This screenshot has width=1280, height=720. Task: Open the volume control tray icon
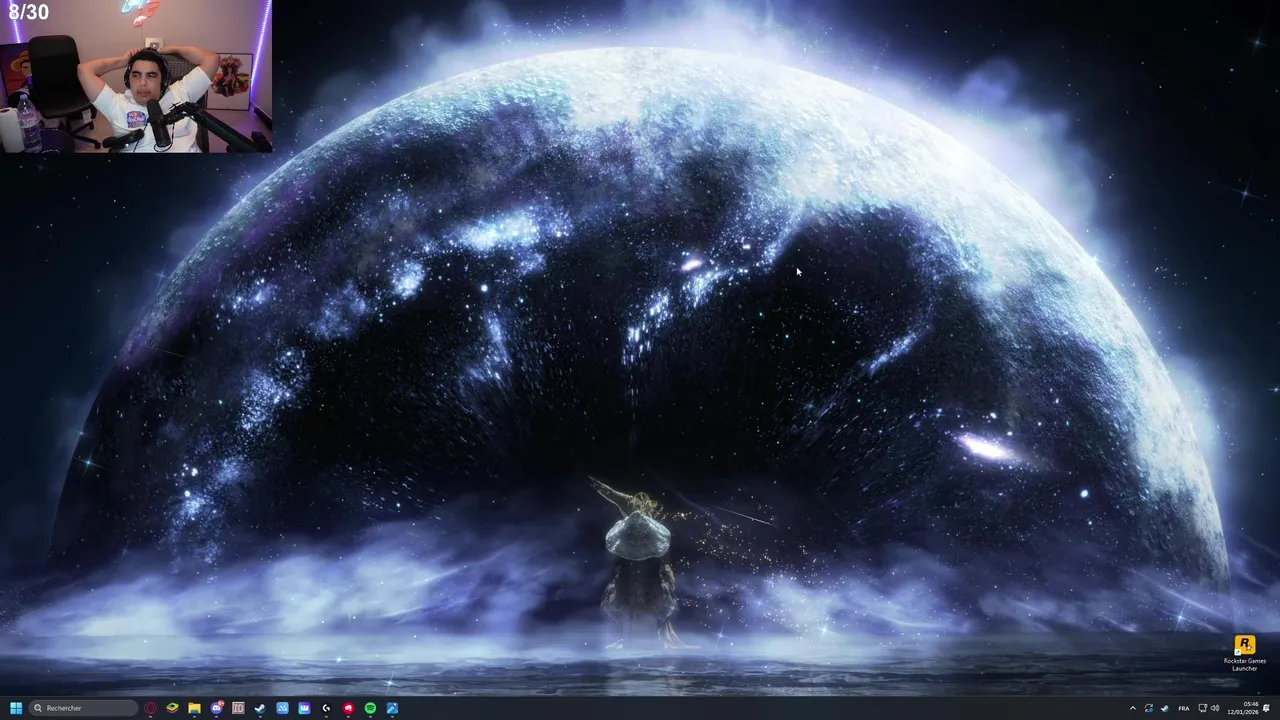click(x=1215, y=708)
